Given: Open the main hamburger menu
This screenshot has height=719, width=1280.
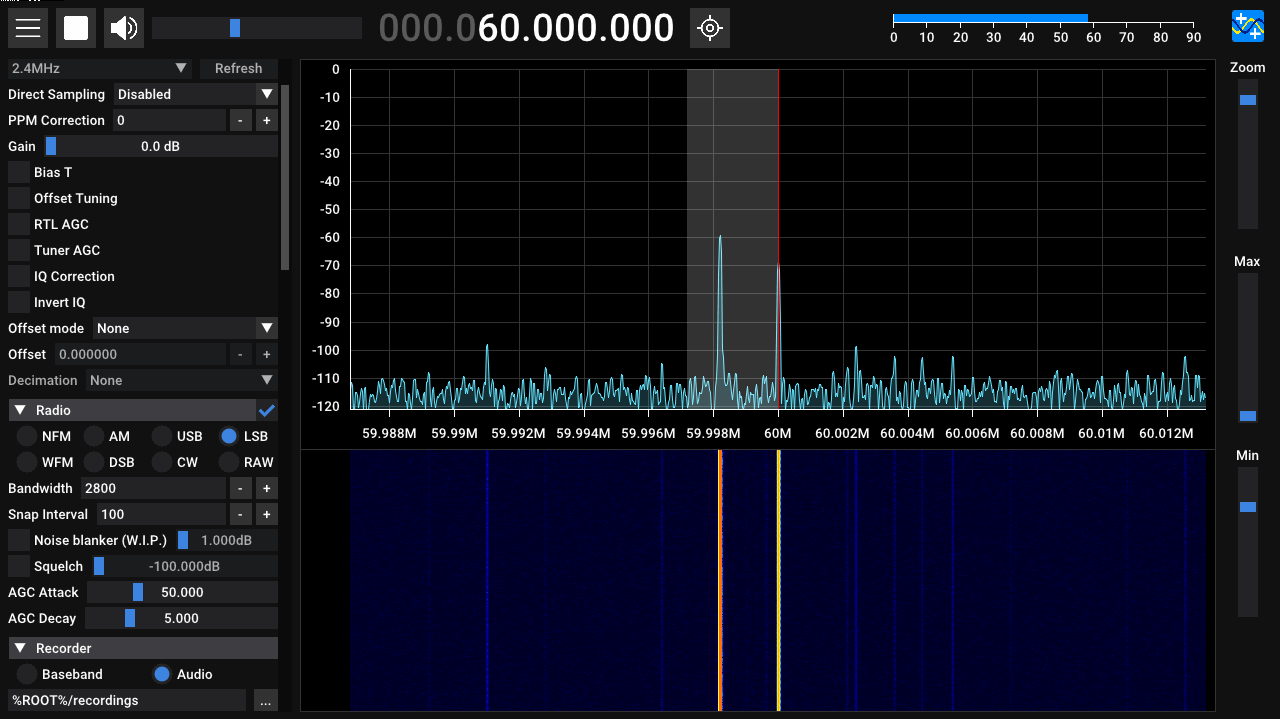Looking at the screenshot, I should (x=27, y=27).
